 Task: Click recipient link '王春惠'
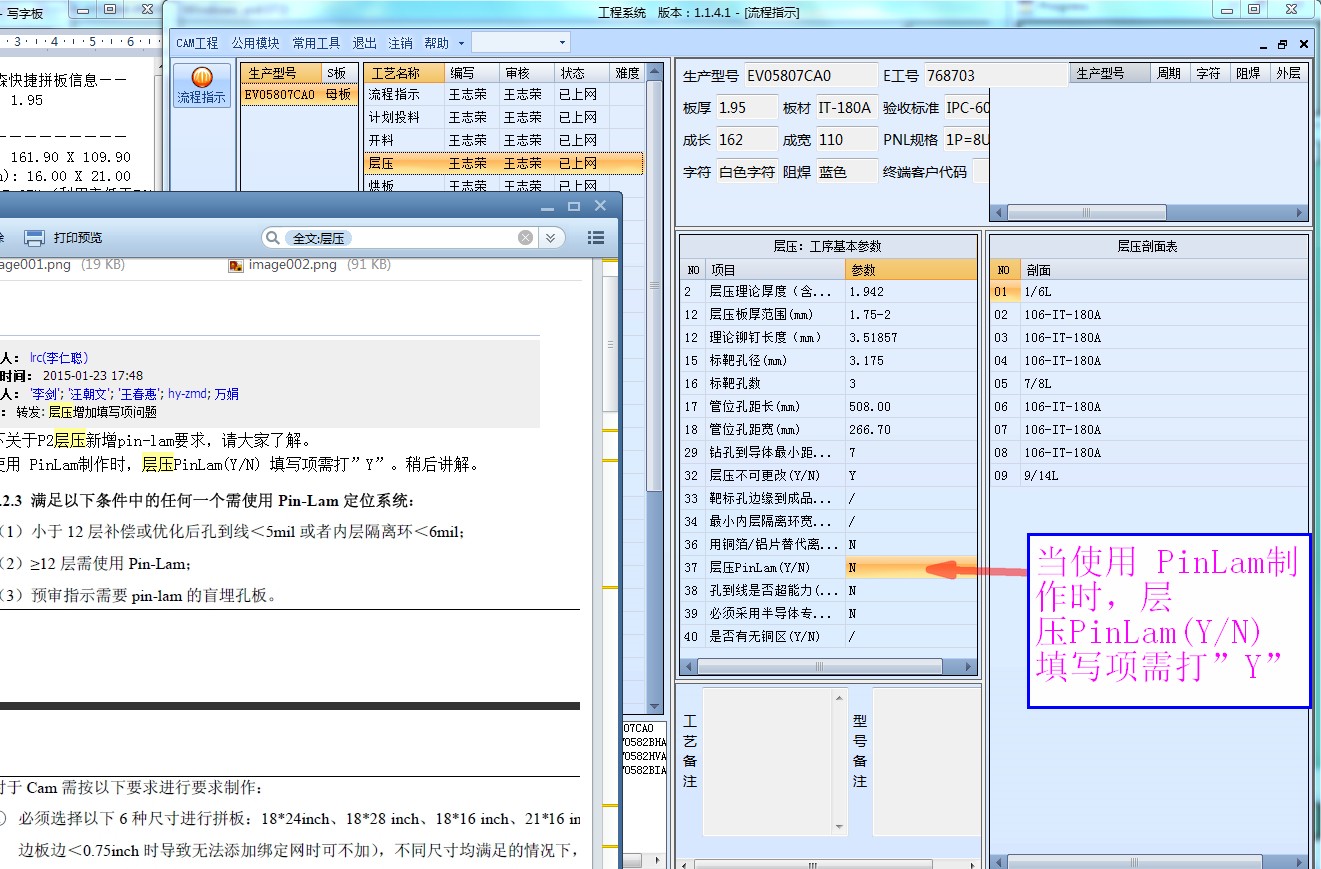point(138,394)
